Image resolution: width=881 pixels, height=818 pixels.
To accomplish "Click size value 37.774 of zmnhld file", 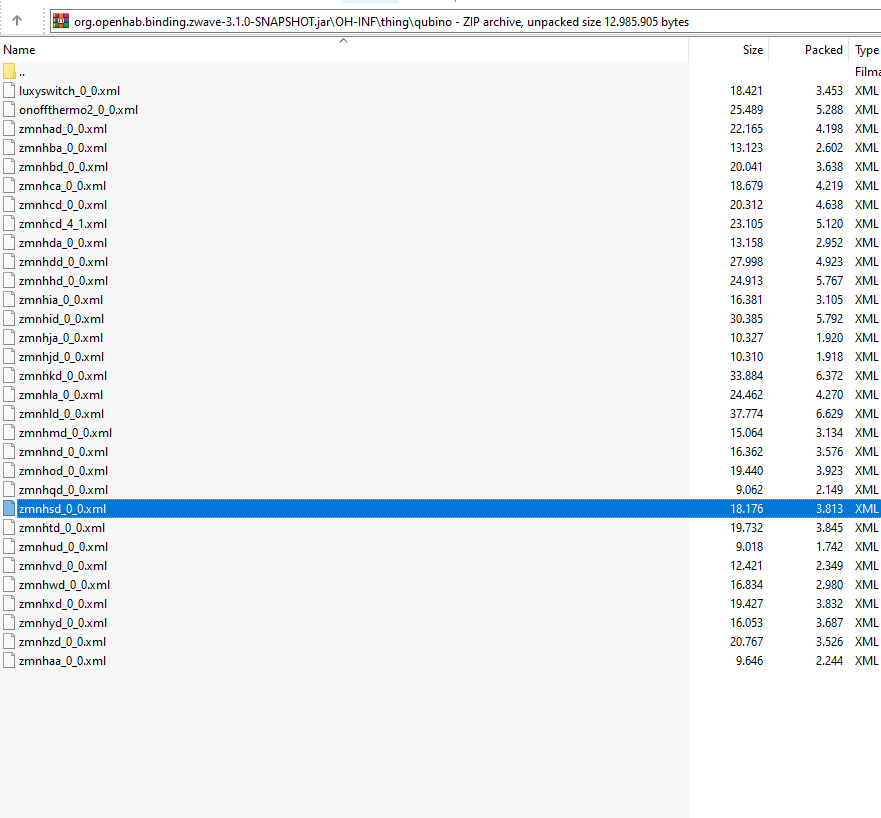I will [746, 413].
